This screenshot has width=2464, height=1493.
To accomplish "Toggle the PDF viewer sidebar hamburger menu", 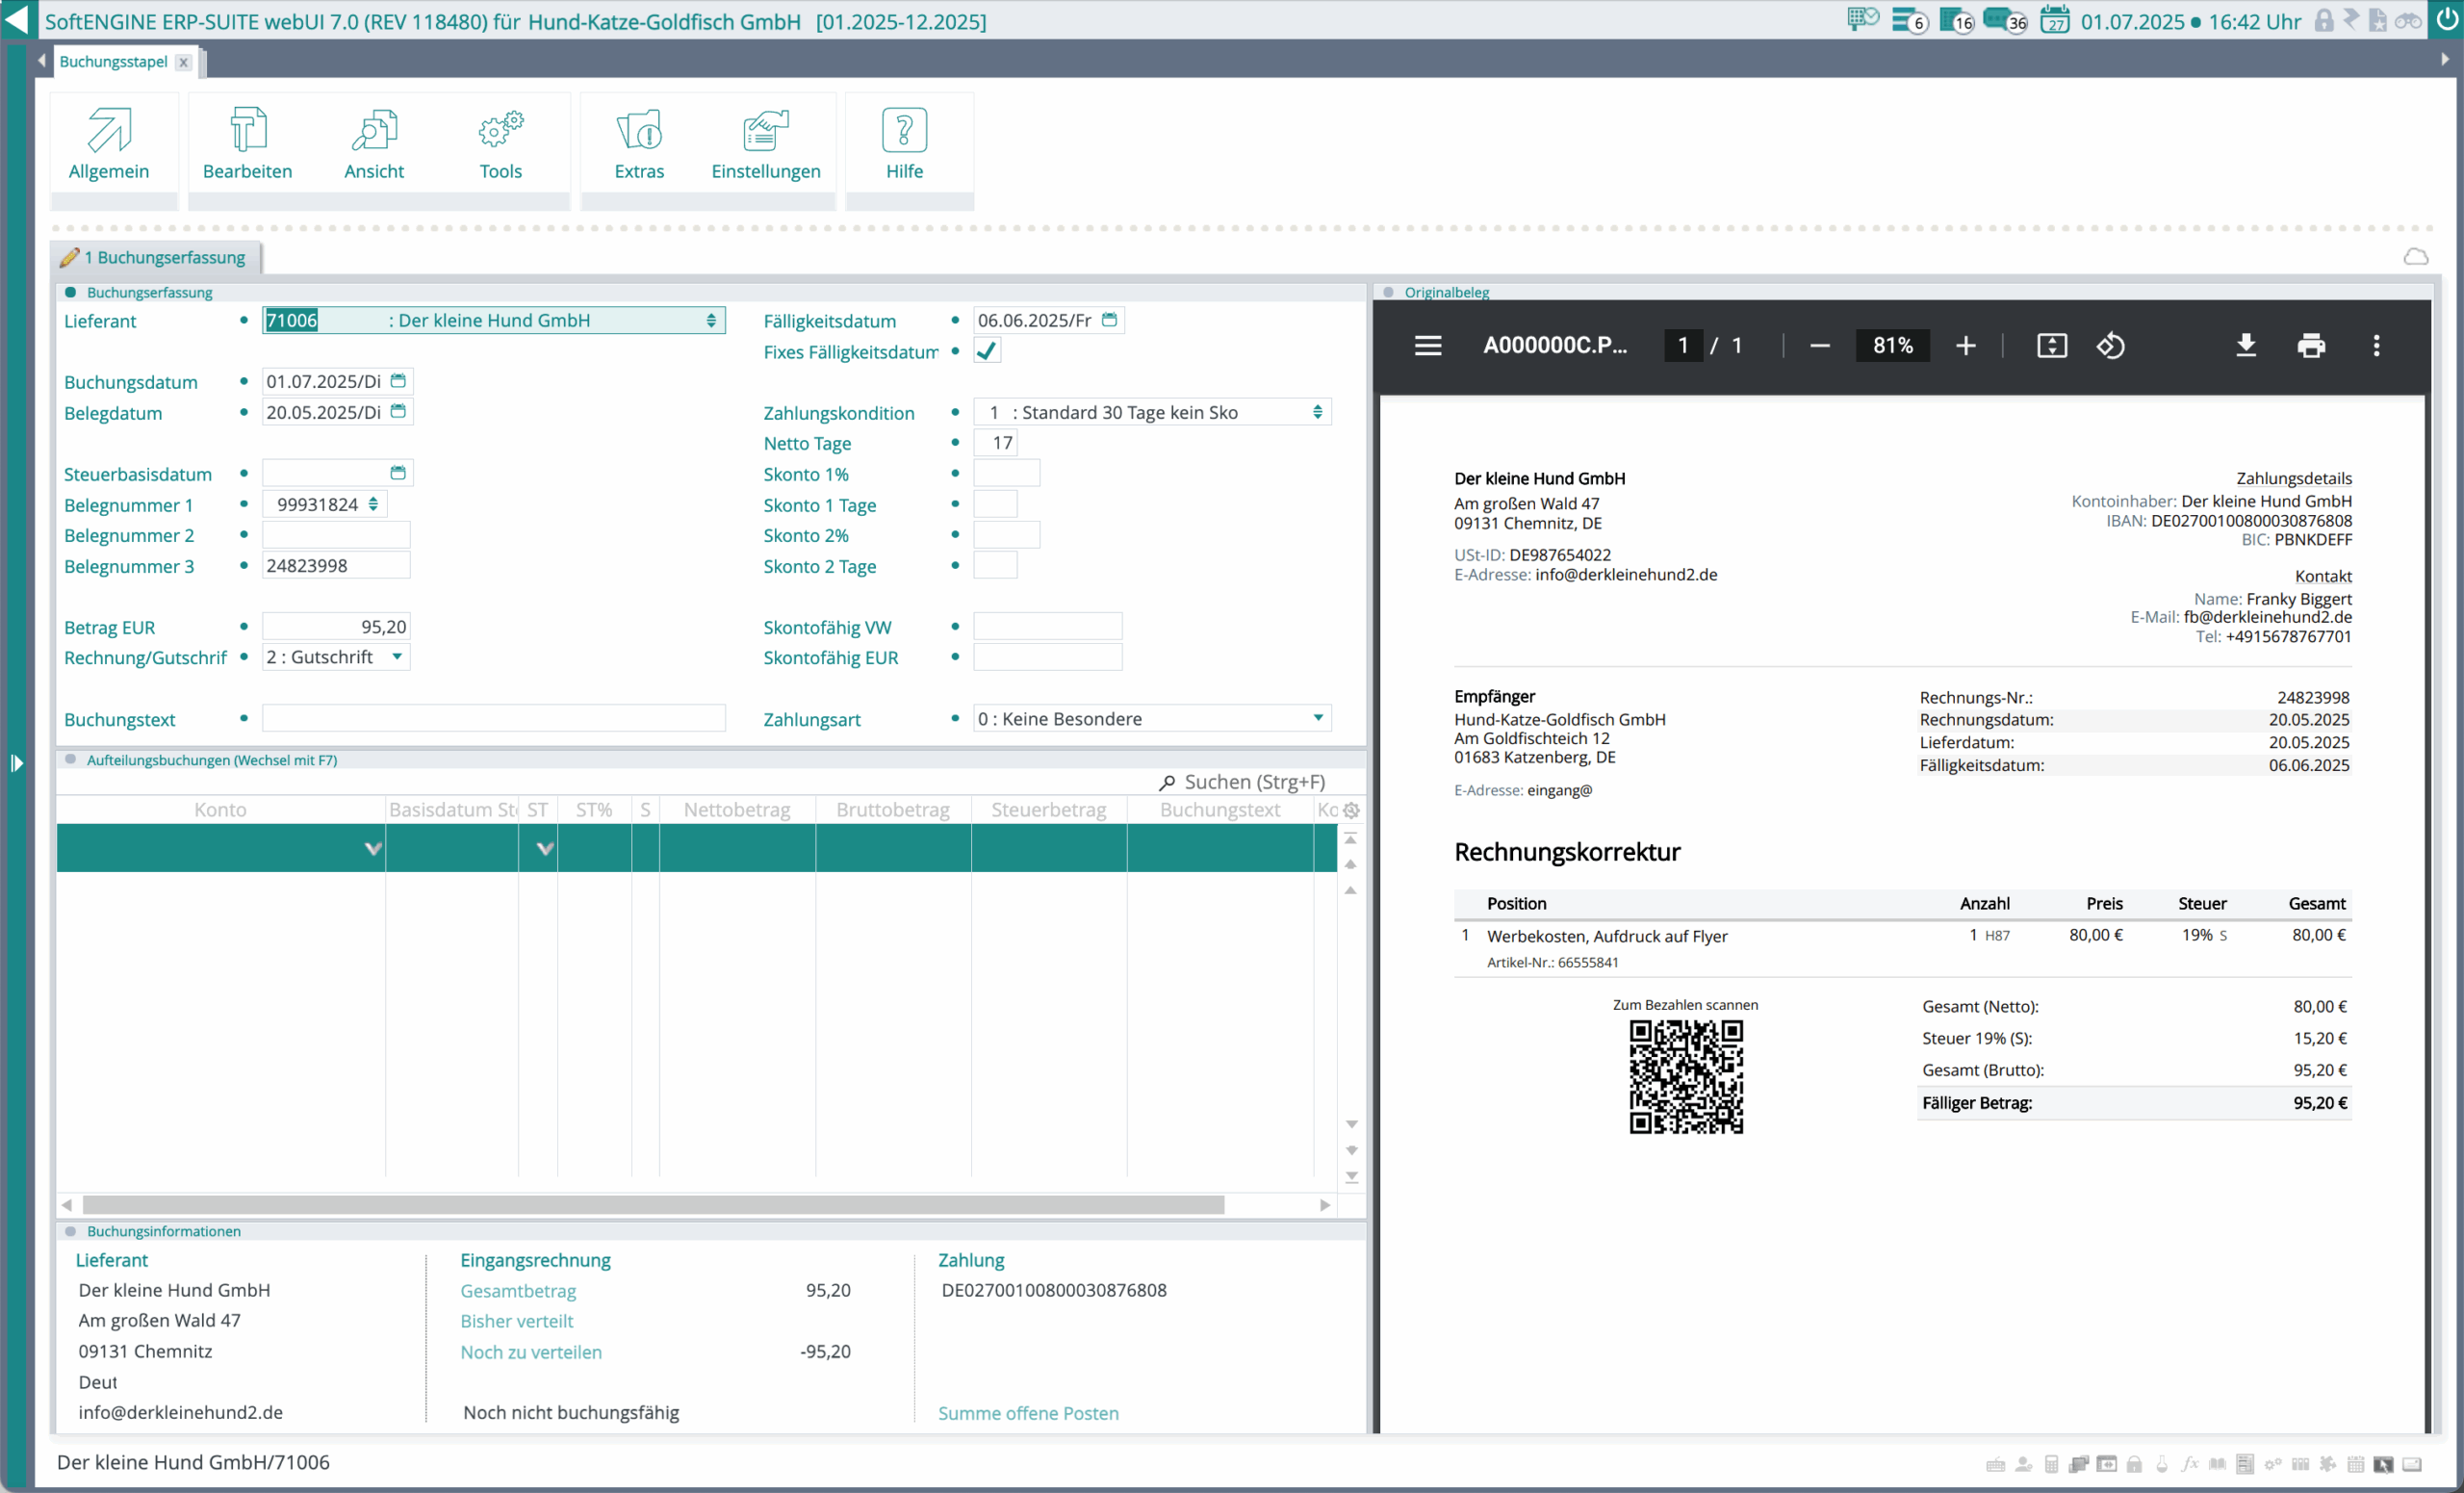I will tap(1428, 346).
